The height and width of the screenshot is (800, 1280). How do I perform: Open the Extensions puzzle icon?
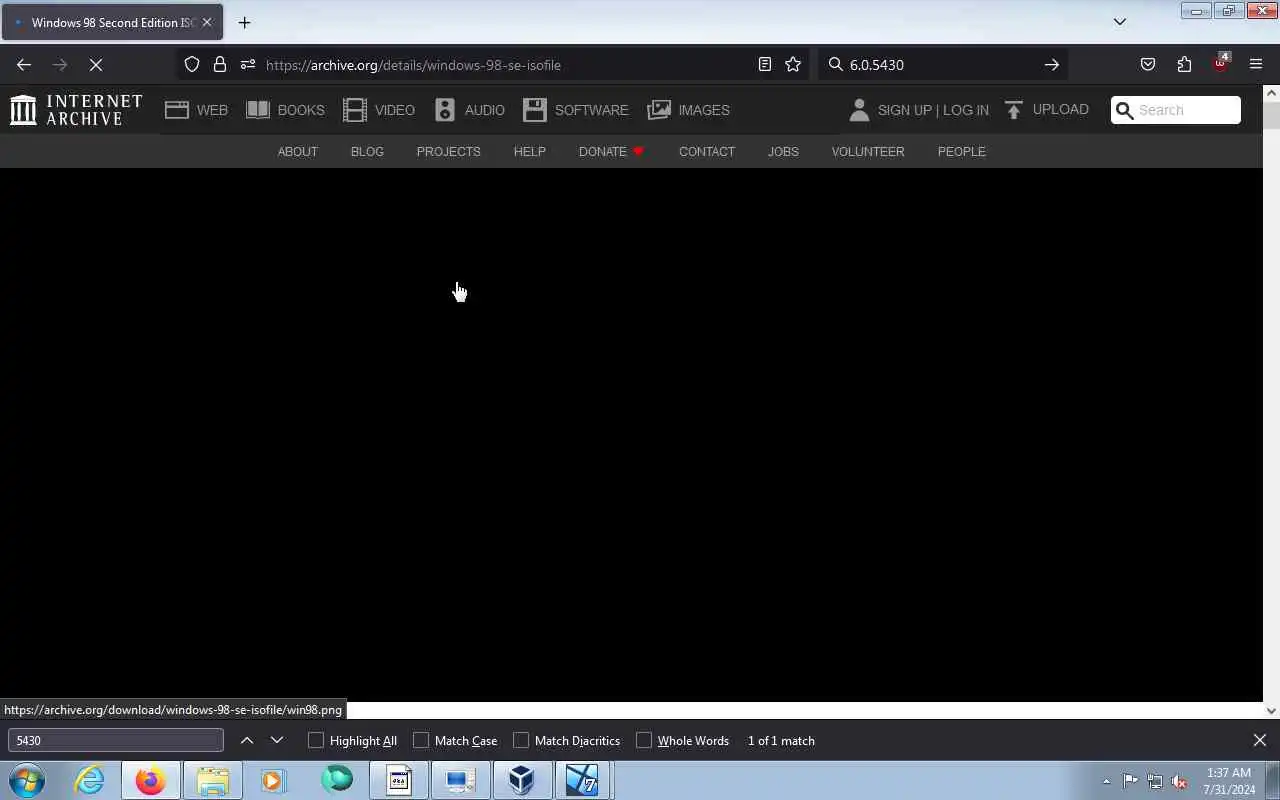pos(1184,65)
